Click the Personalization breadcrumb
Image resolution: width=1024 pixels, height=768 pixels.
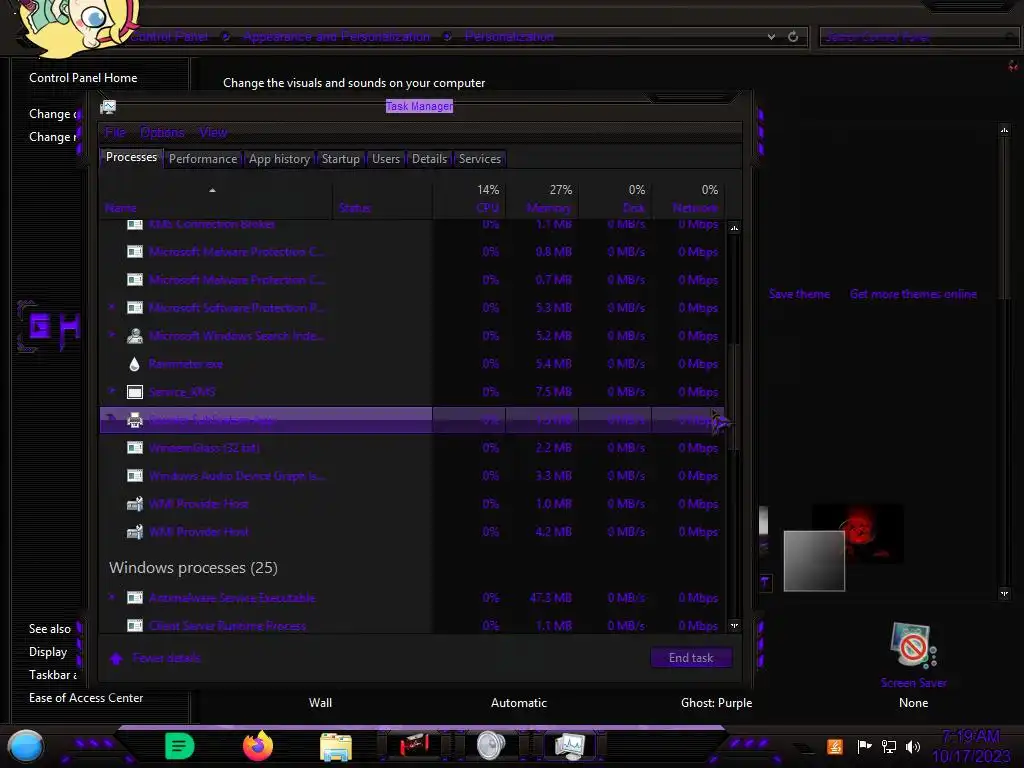pyautogui.click(x=509, y=37)
